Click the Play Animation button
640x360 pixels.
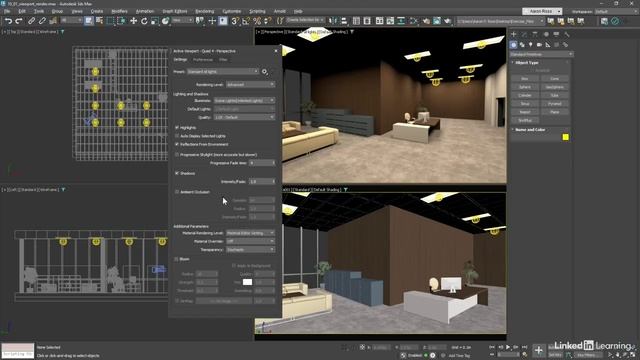pyautogui.click(x=508, y=347)
